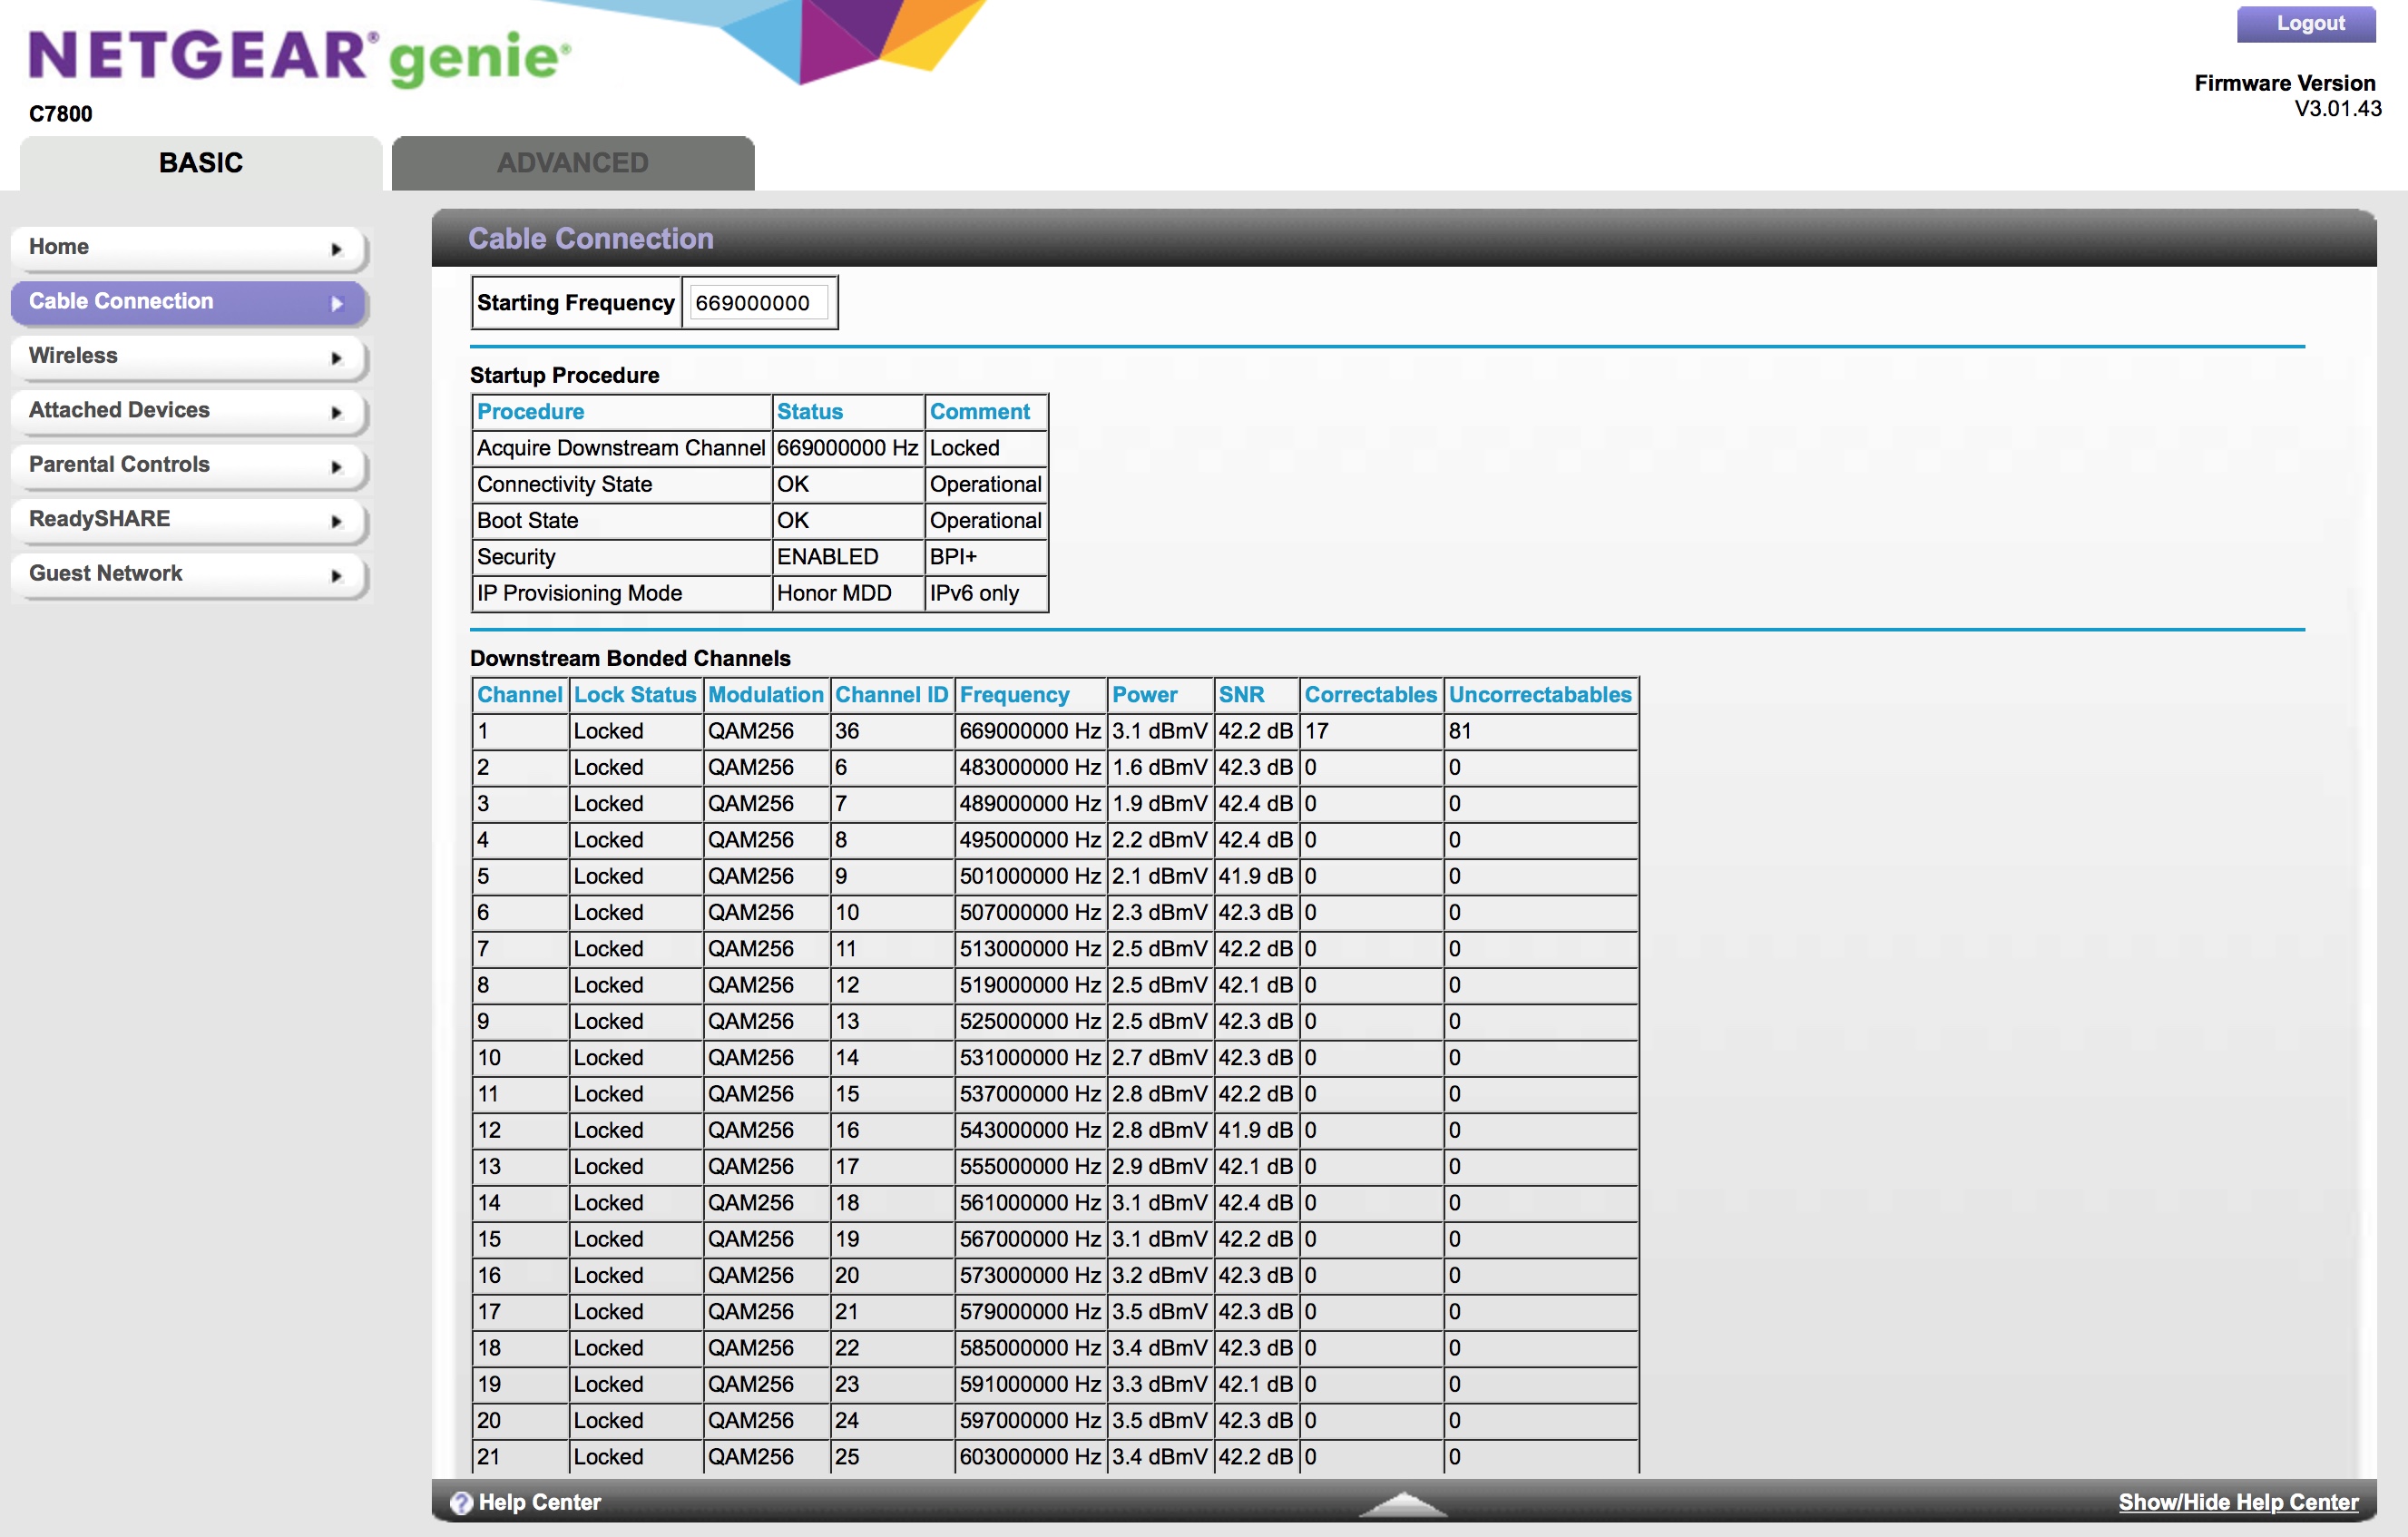Click the help panel up-arrow triangle
2408x1537 pixels.
pyautogui.click(x=1403, y=1503)
